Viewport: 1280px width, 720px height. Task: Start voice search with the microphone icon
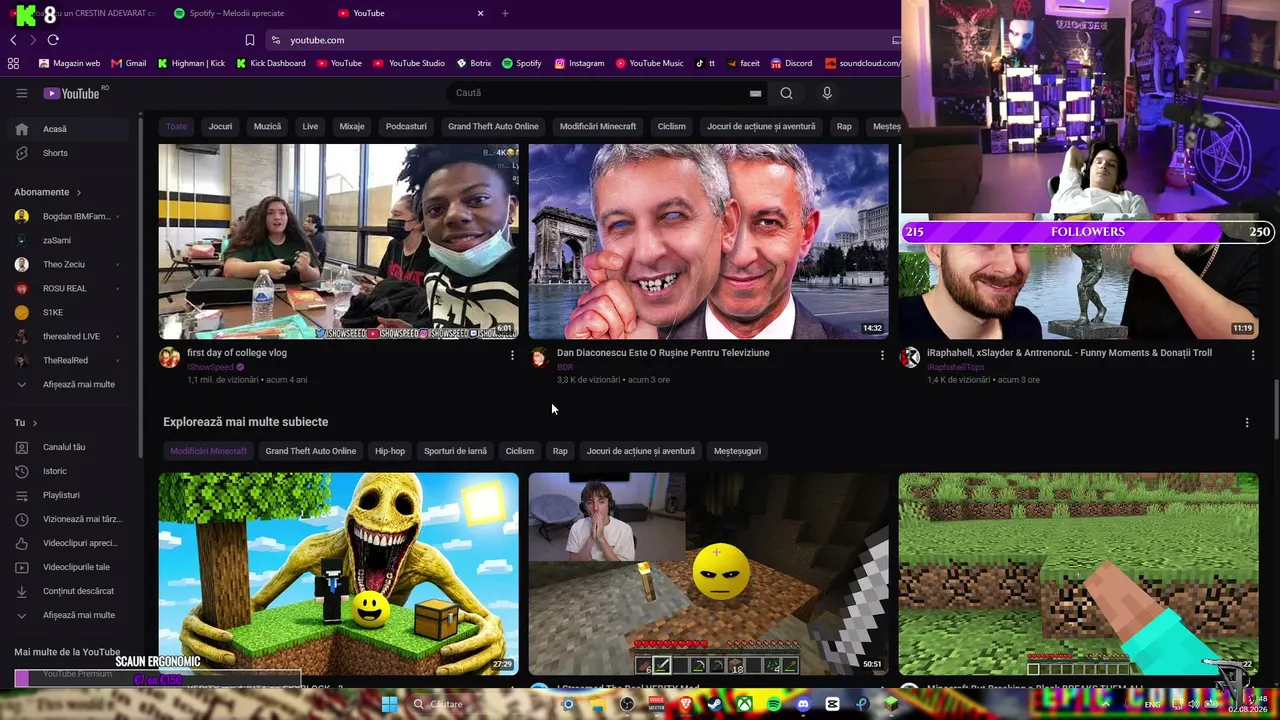click(x=826, y=93)
